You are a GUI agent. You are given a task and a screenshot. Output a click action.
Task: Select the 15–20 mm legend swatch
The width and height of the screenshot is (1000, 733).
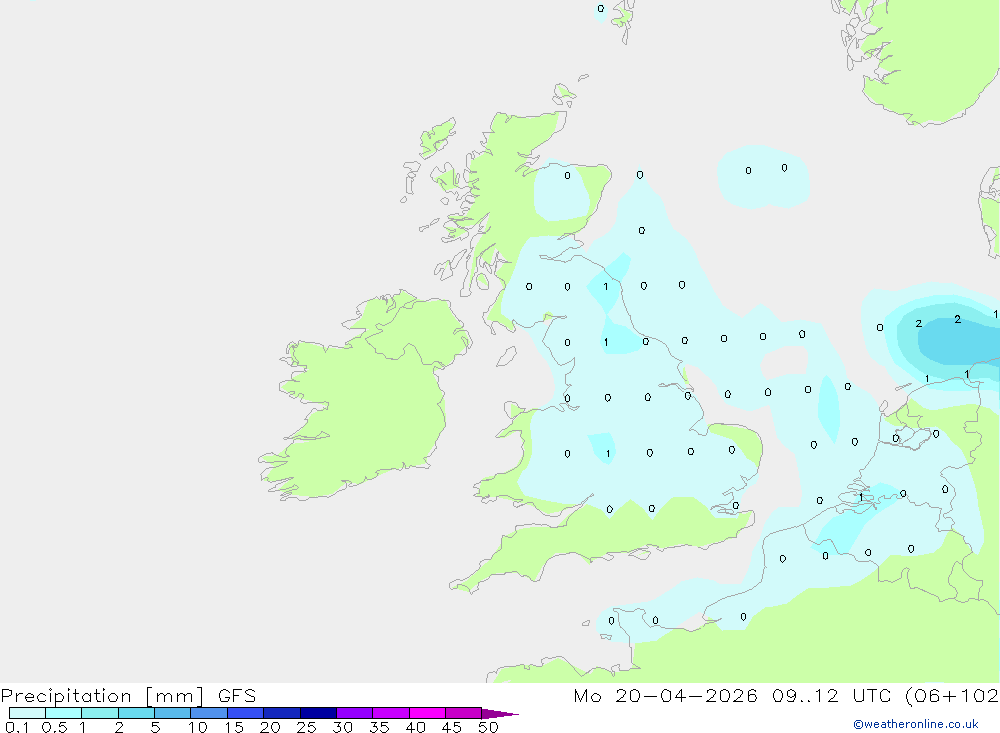point(245,713)
